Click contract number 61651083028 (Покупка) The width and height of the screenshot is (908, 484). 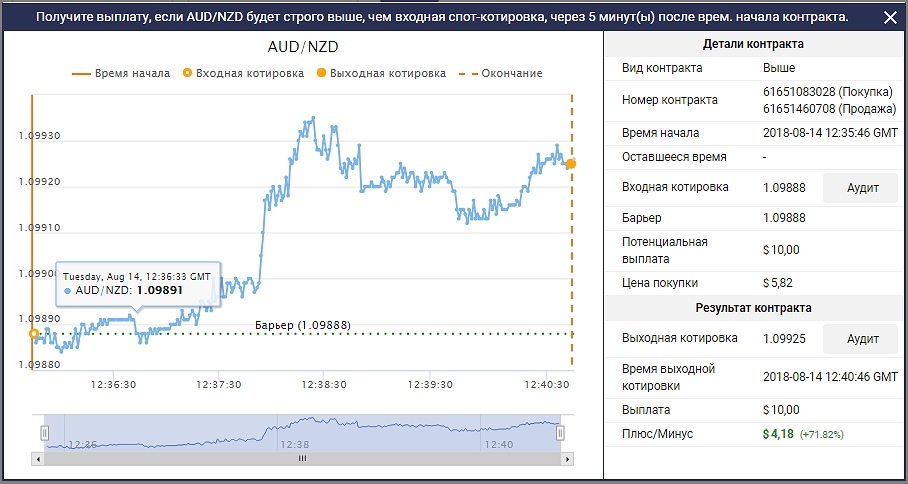point(829,91)
